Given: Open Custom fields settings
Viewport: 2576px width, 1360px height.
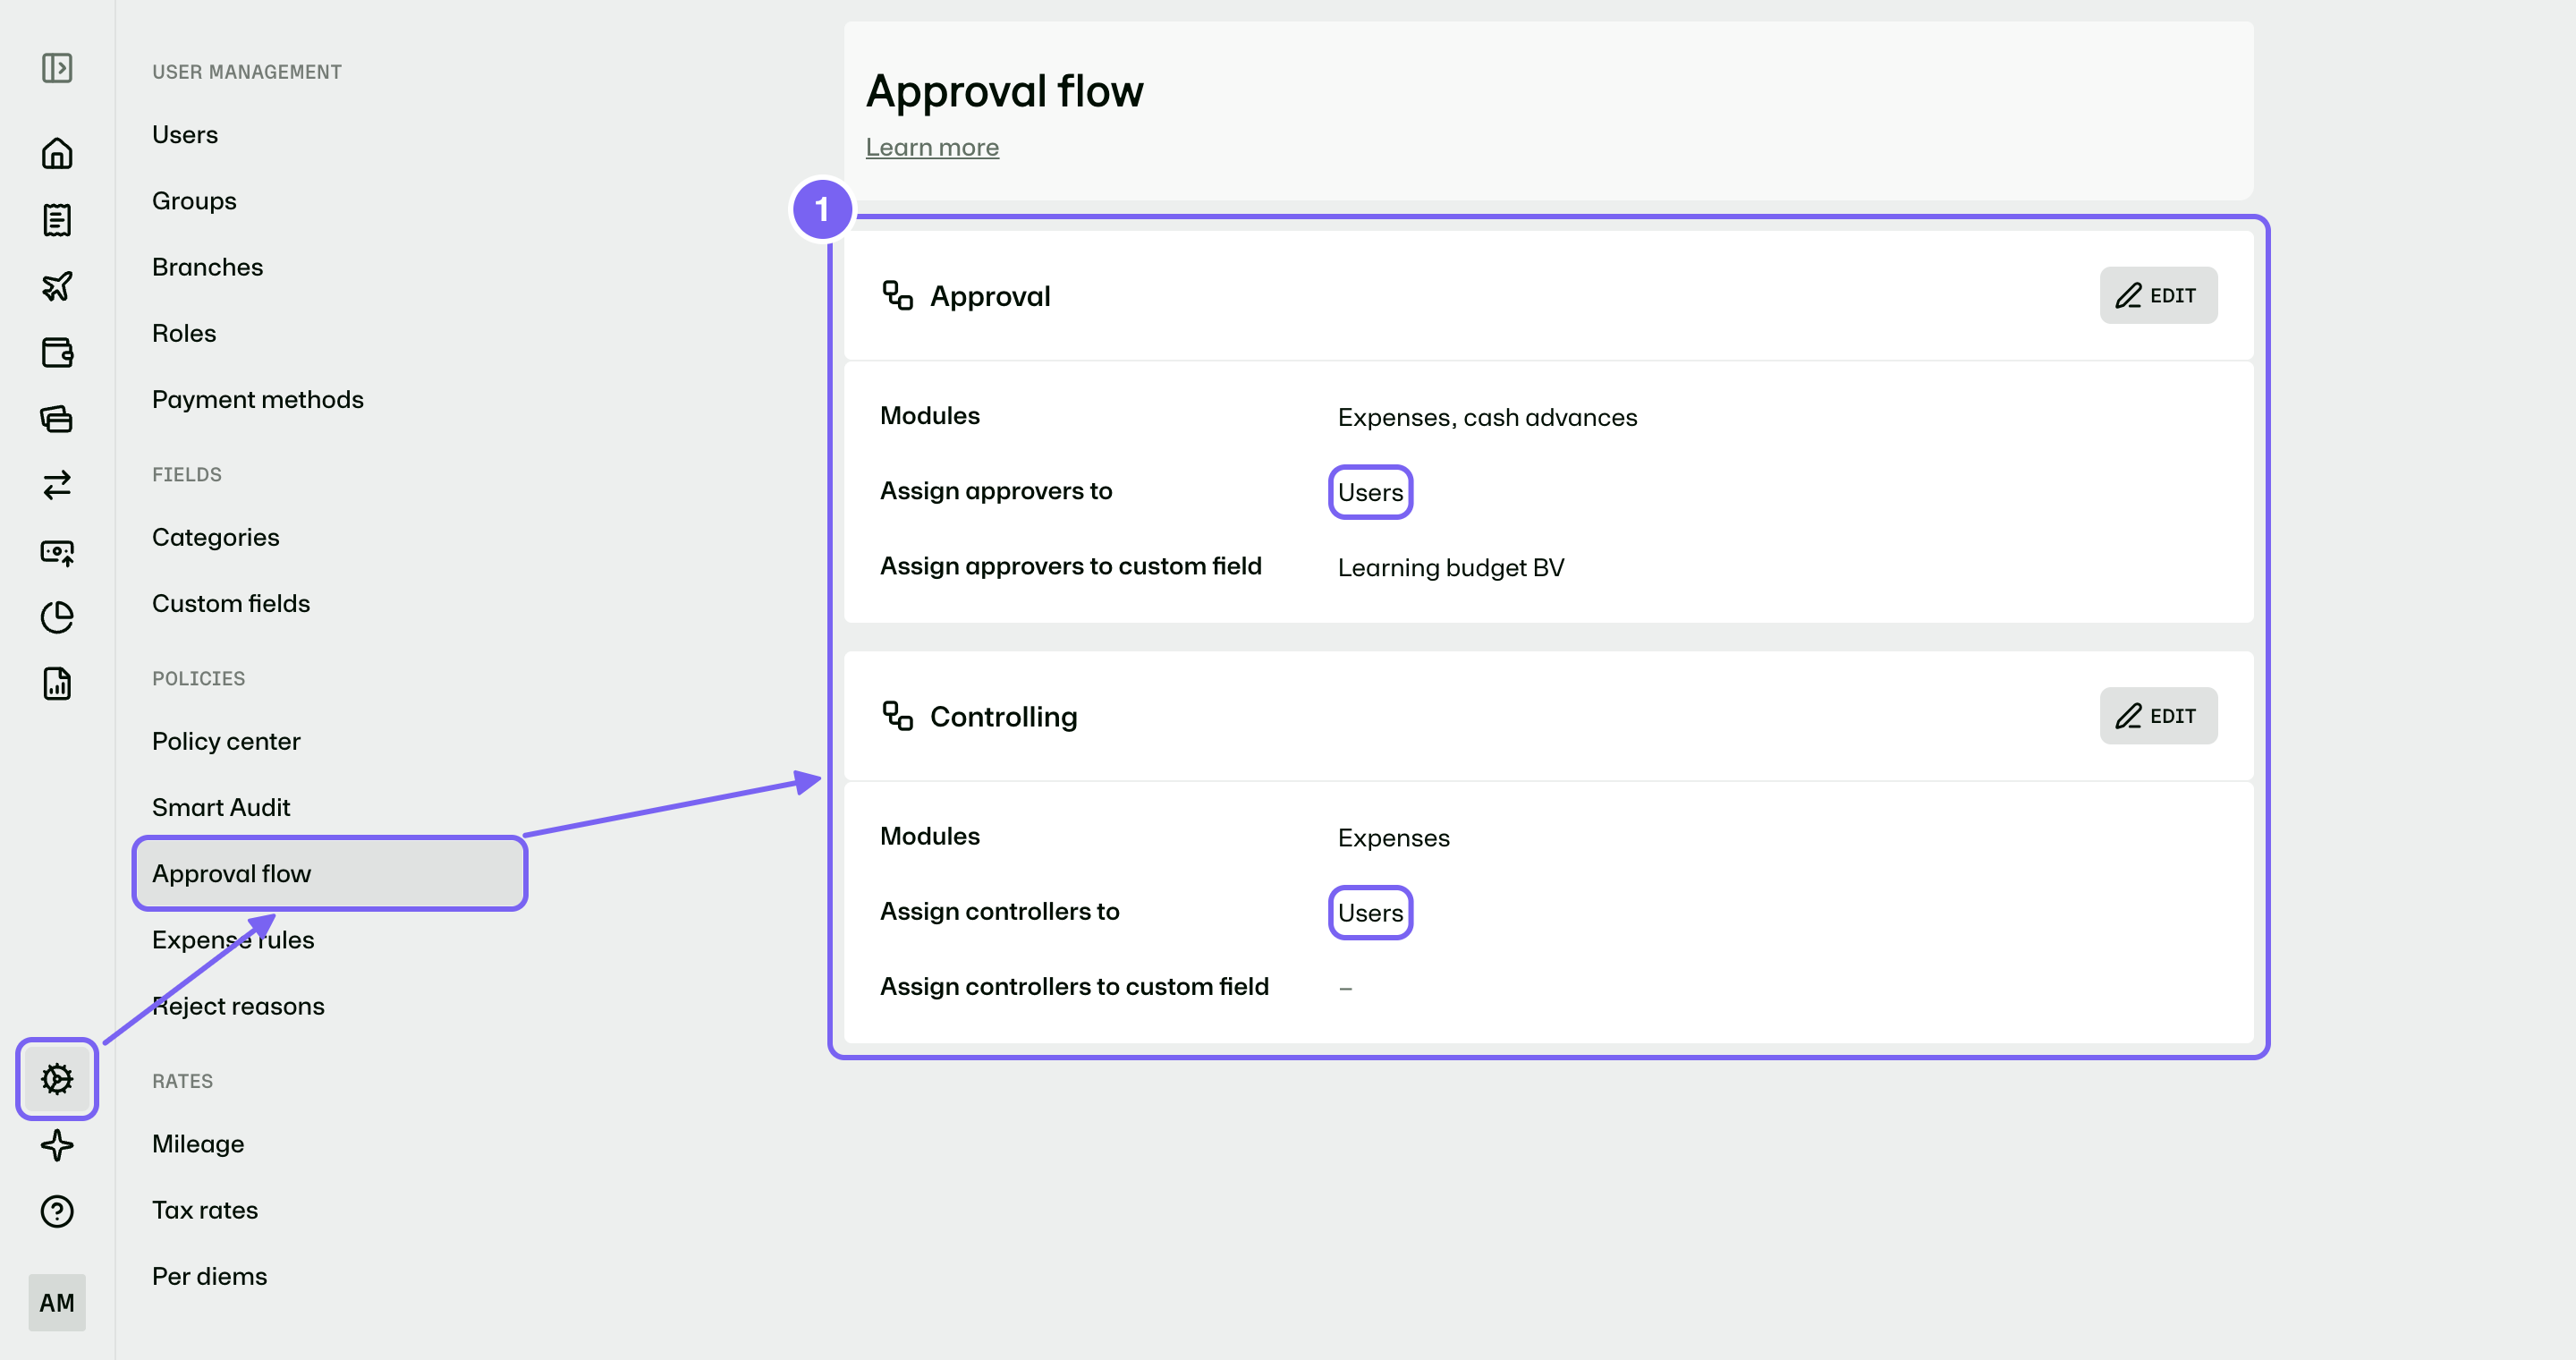Looking at the screenshot, I should [x=231, y=603].
